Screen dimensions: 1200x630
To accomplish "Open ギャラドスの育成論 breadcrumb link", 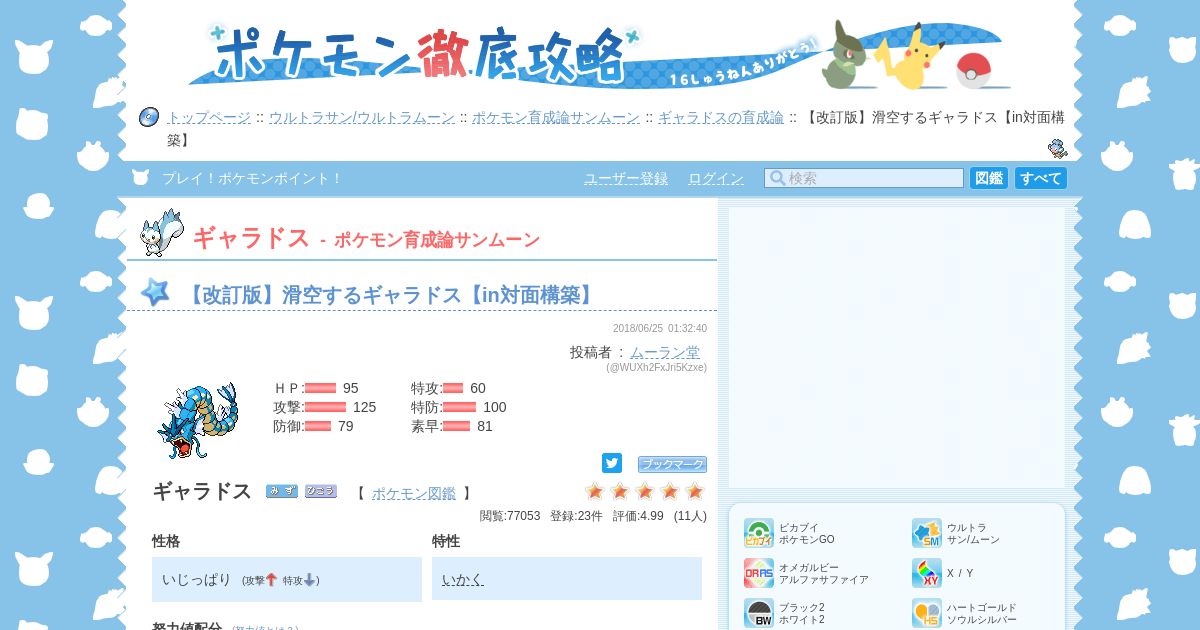I will point(721,117).
